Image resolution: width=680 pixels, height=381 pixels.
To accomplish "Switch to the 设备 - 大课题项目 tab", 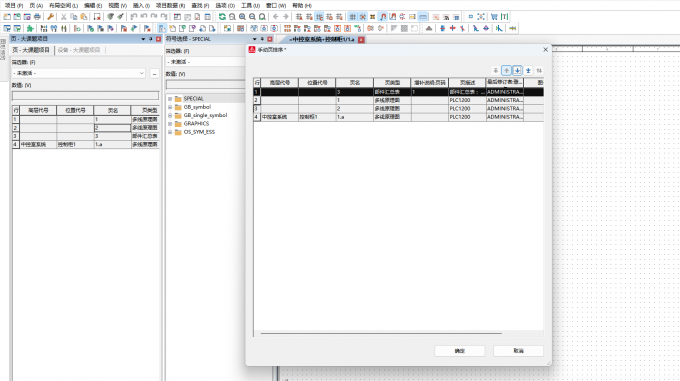I will (x=79, y=50).
